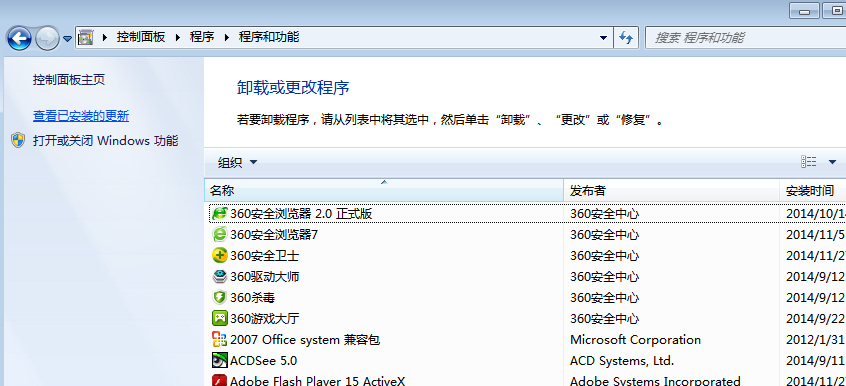Screen dimensions: 846x386
Task: Minimize the Programs and Features window
Action: click(805, 11)
